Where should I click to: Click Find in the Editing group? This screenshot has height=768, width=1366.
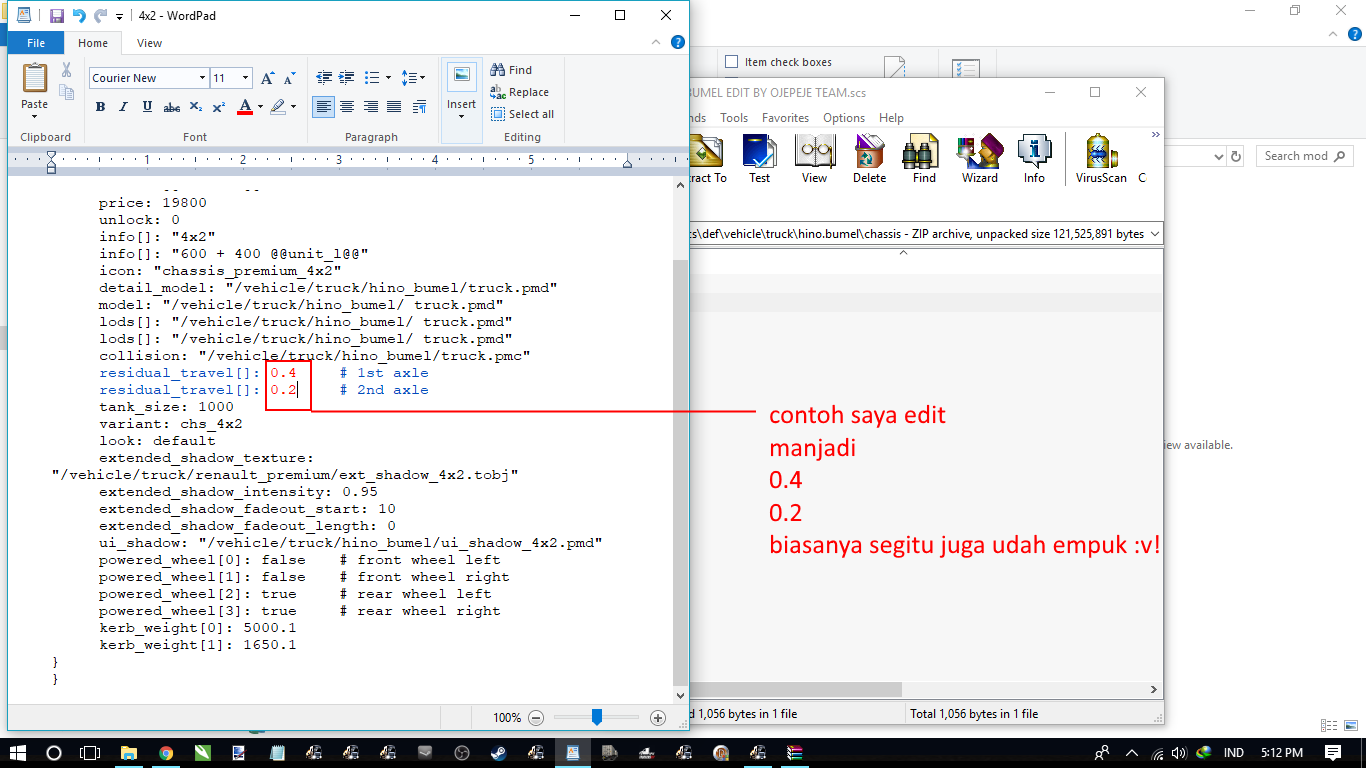pyautogui.click(x=511, y=70)
